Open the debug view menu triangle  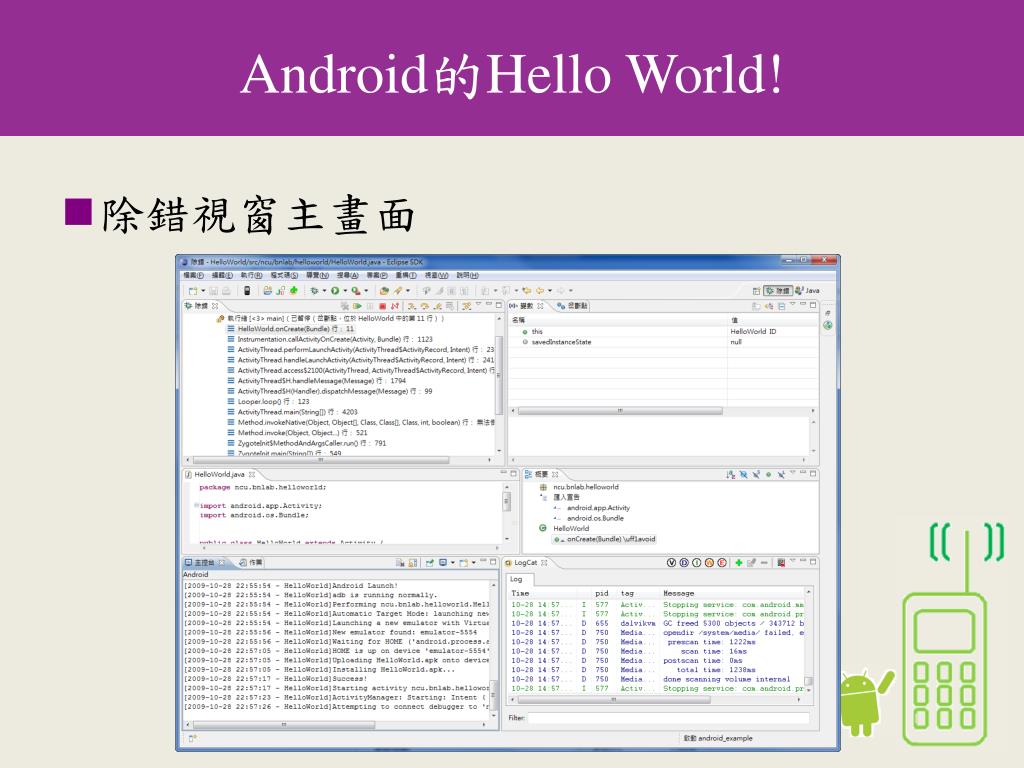pyautogui.click(x=479, y=304)
